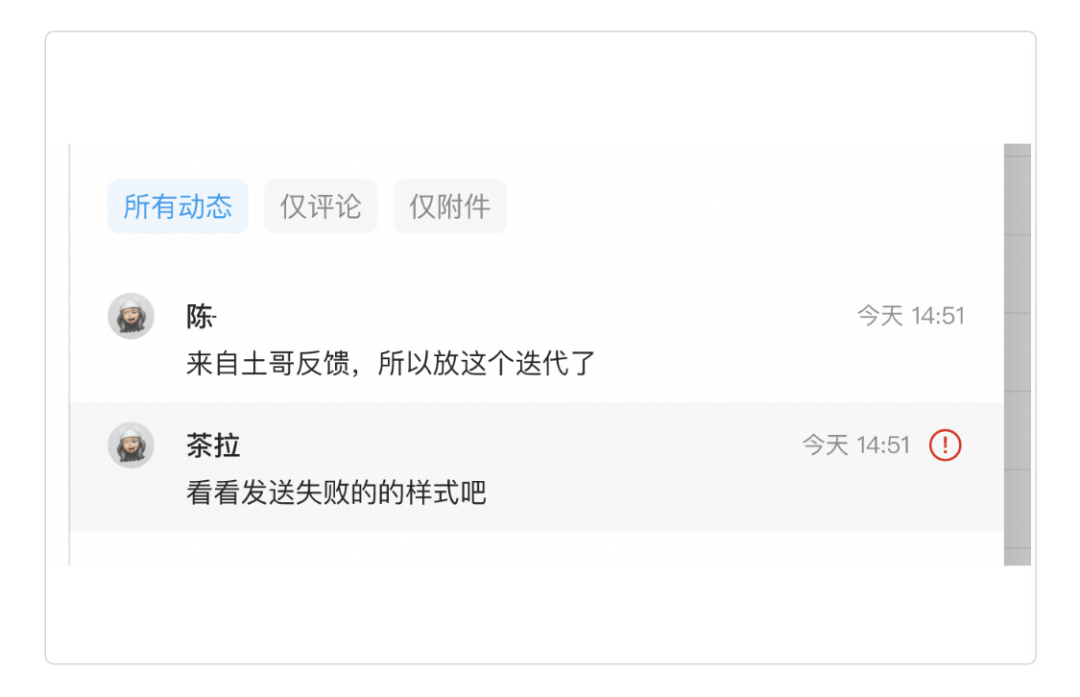Select the comment 看看发送失败的的样式吧

pos(336,493)
